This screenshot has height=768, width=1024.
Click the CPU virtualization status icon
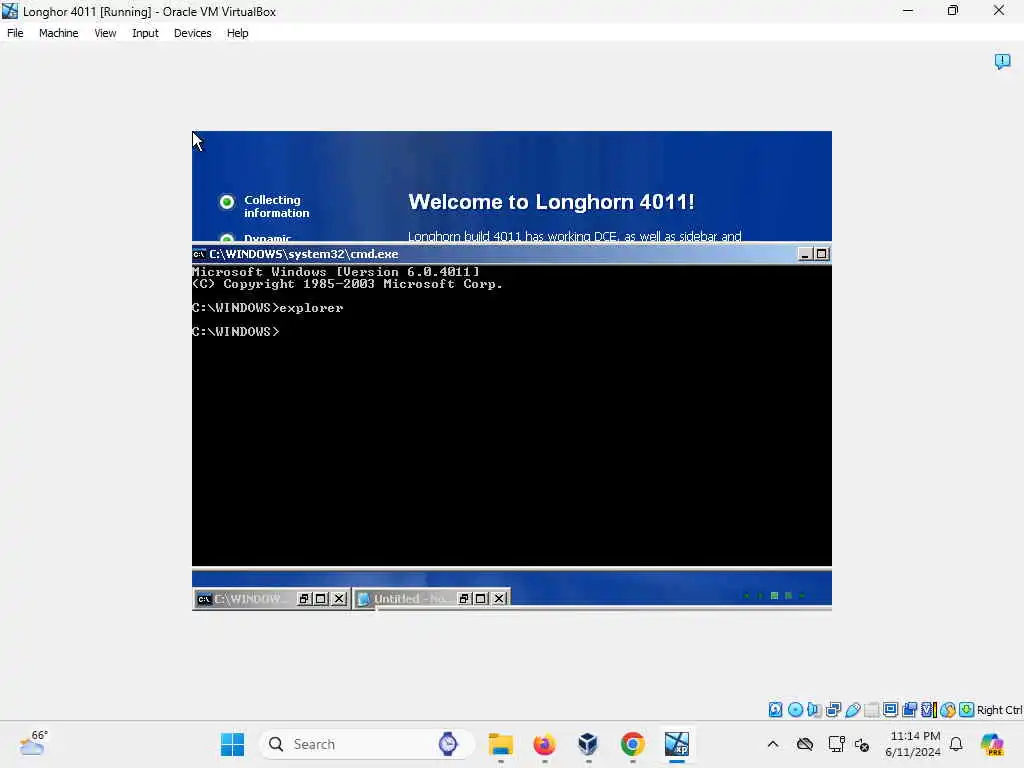click(929, 710)
